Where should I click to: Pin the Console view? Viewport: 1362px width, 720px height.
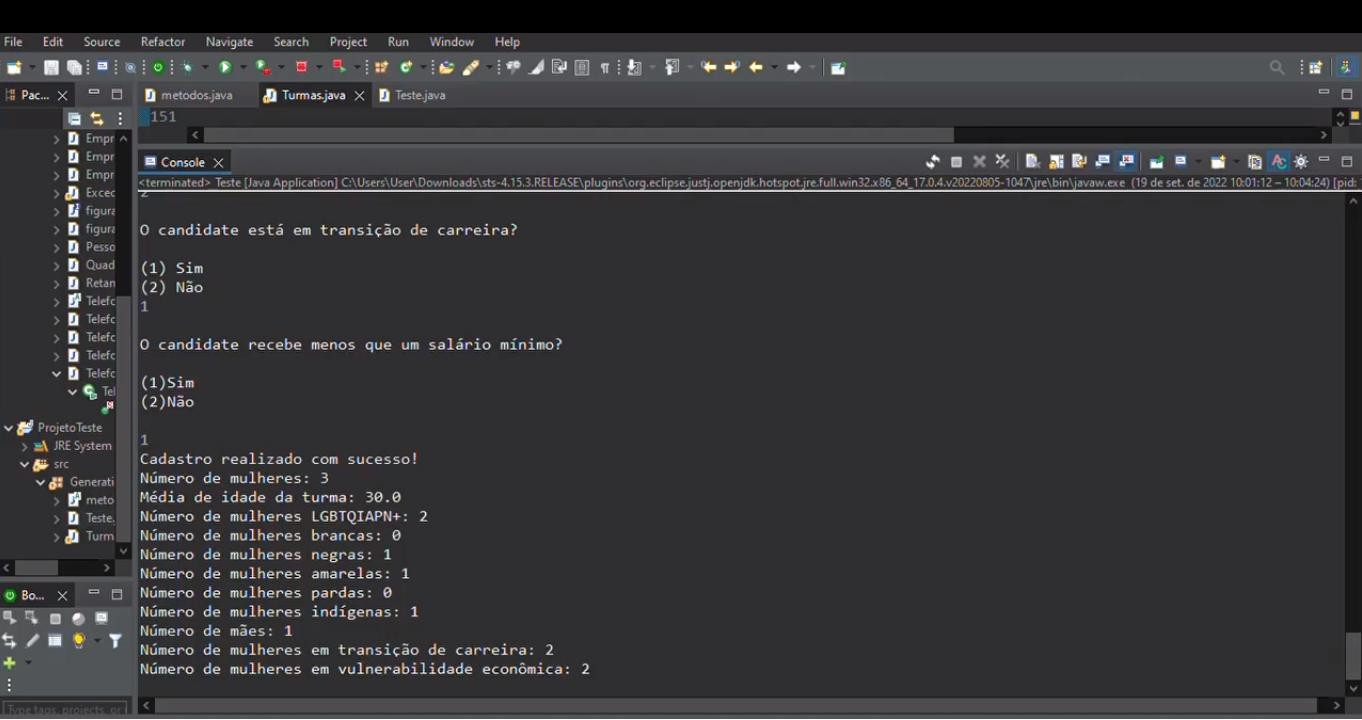[1156, 162]
